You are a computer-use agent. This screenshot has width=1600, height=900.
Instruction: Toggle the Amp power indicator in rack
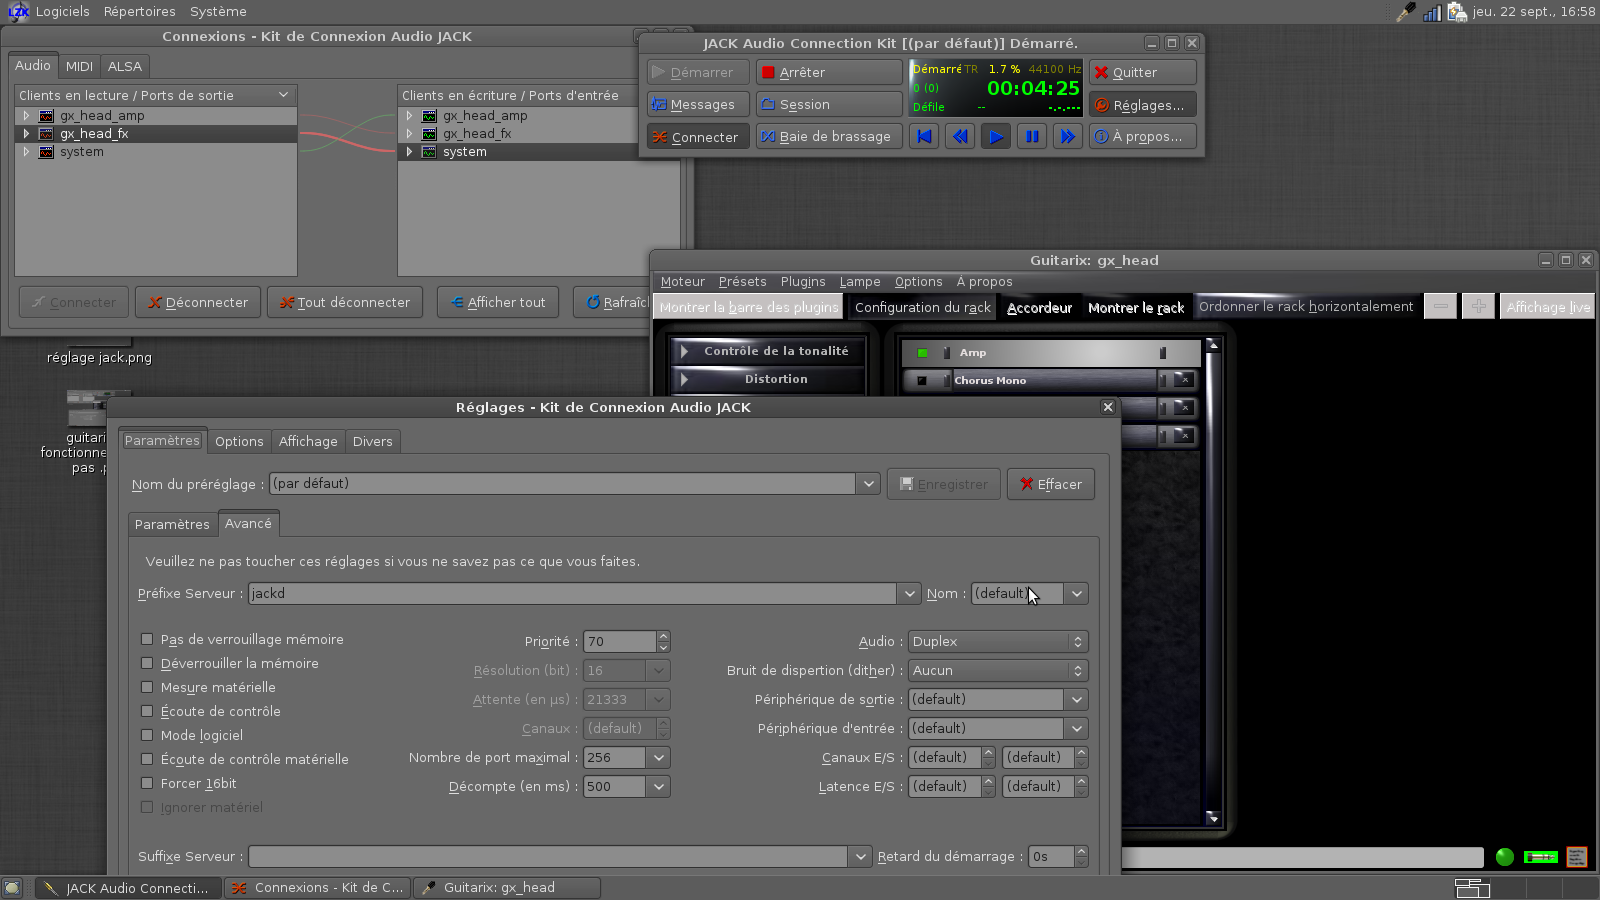[922, 353]
